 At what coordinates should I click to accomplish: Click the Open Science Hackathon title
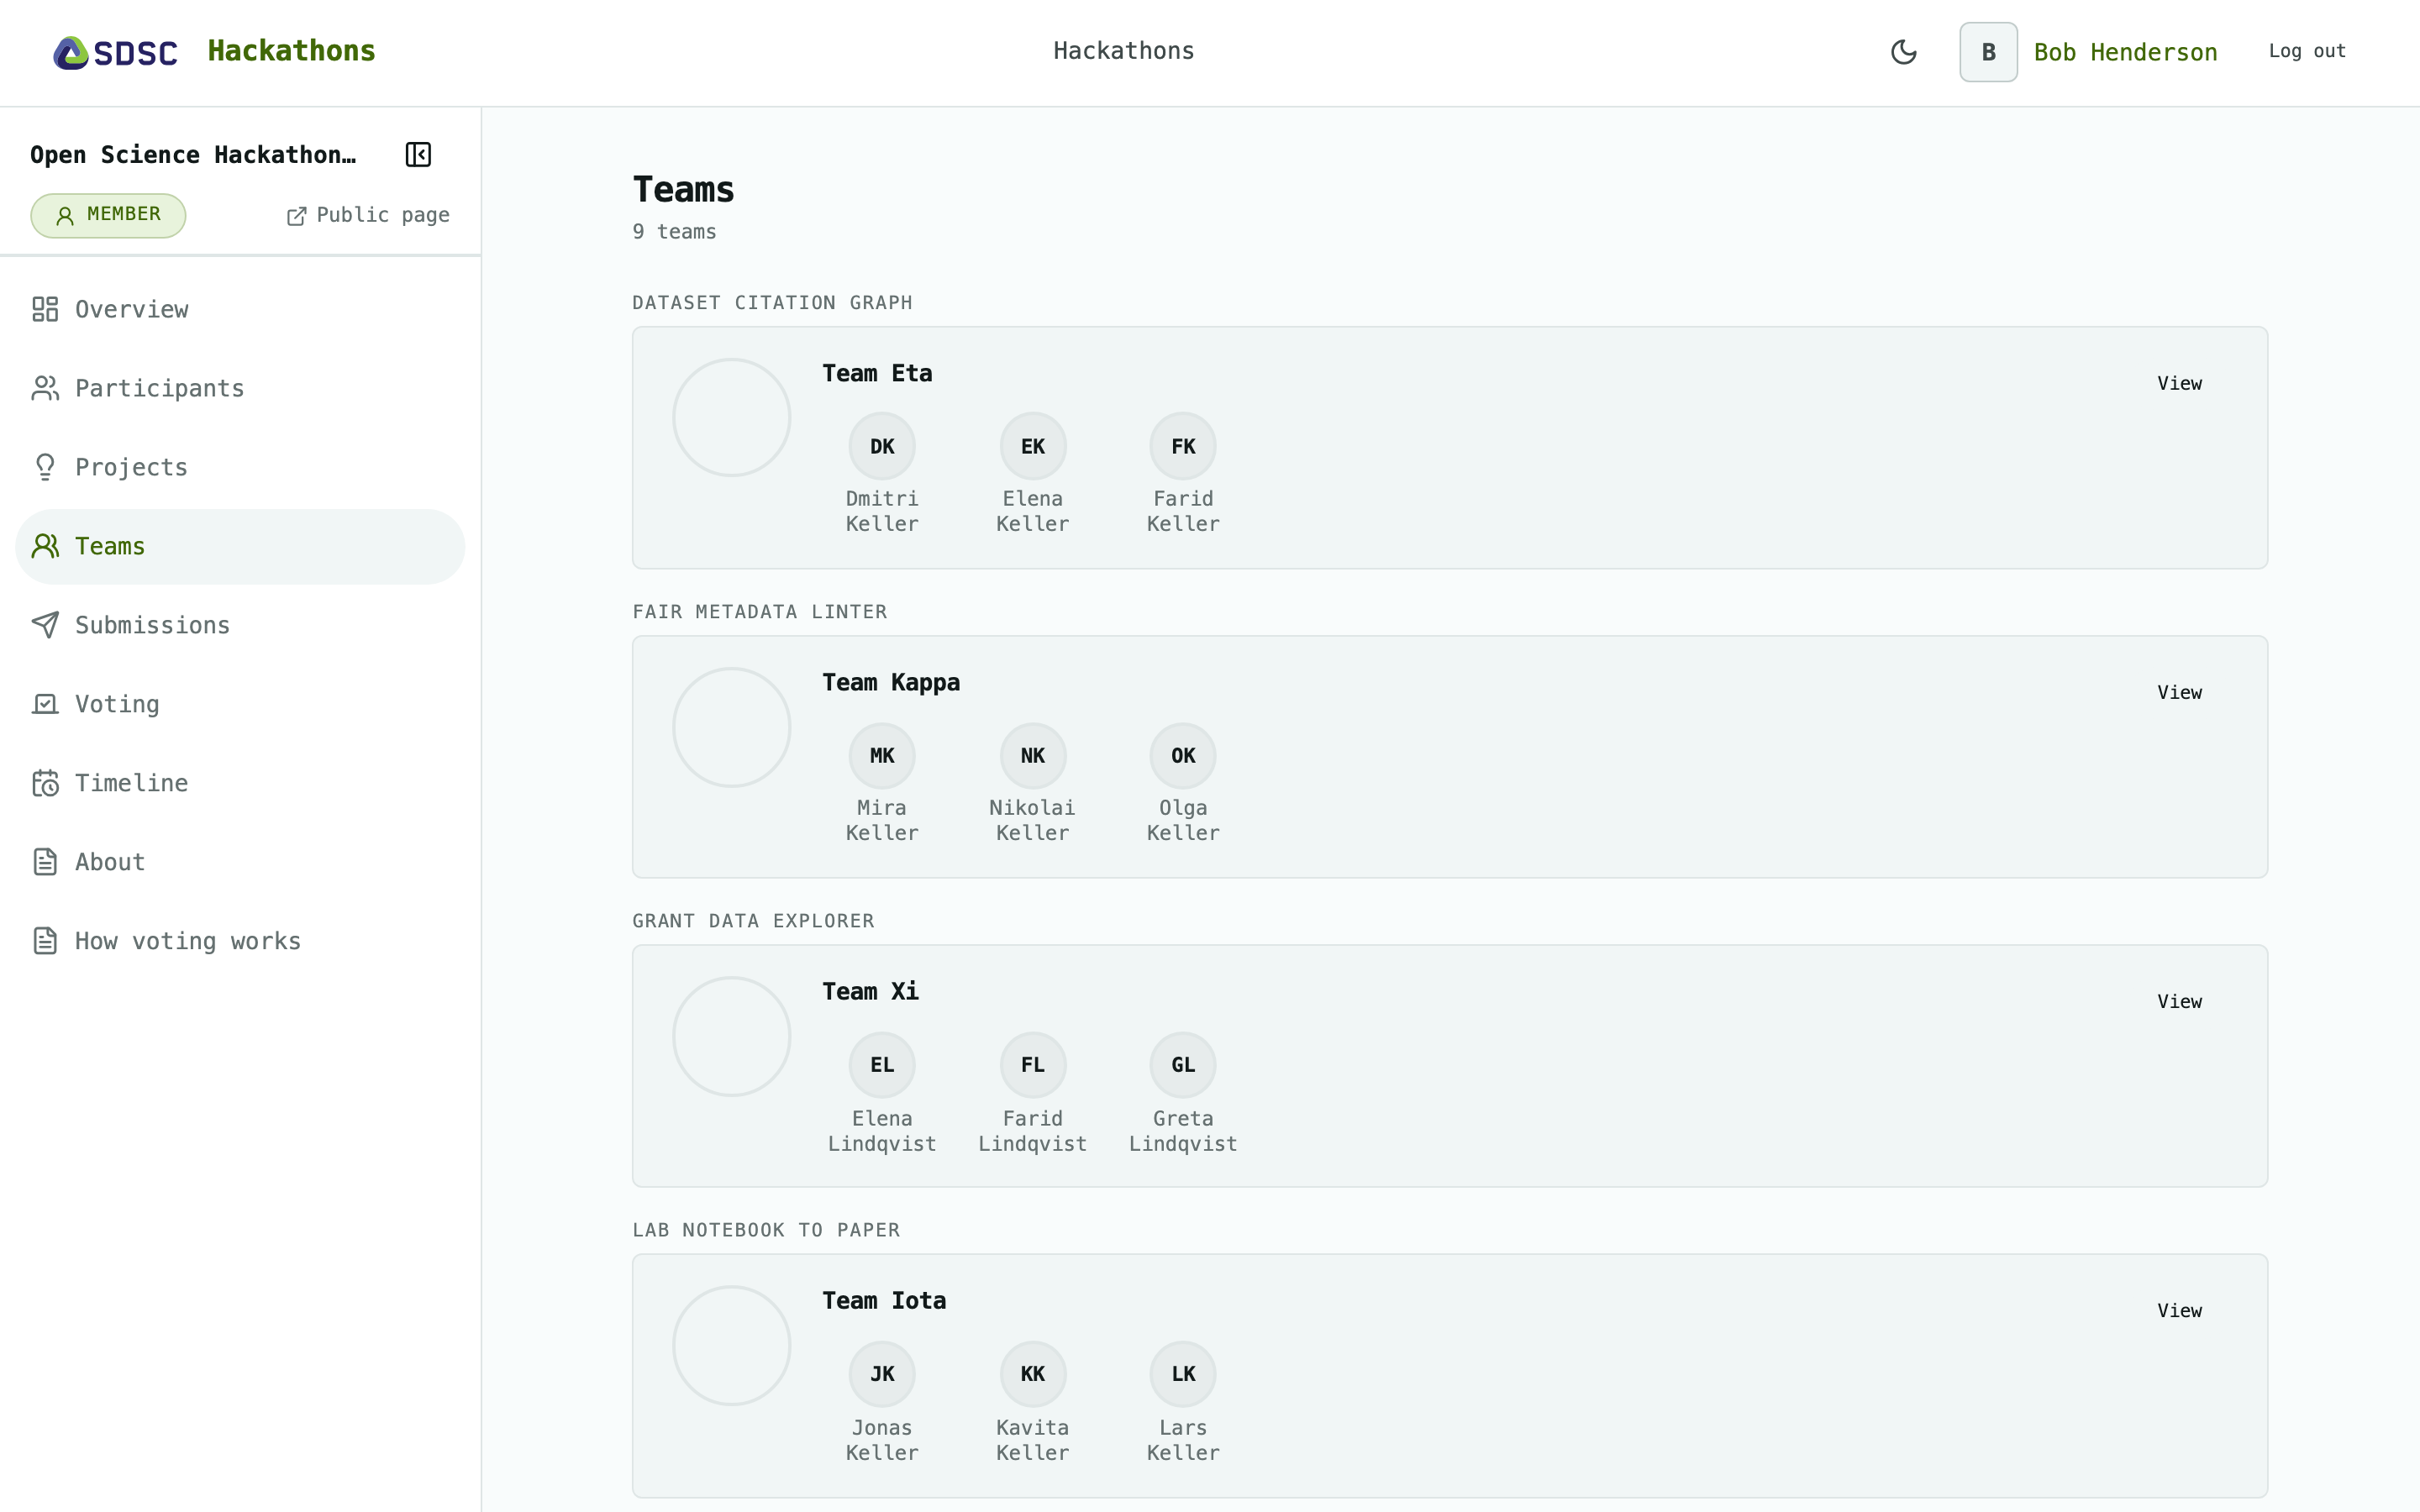[193, 155]
